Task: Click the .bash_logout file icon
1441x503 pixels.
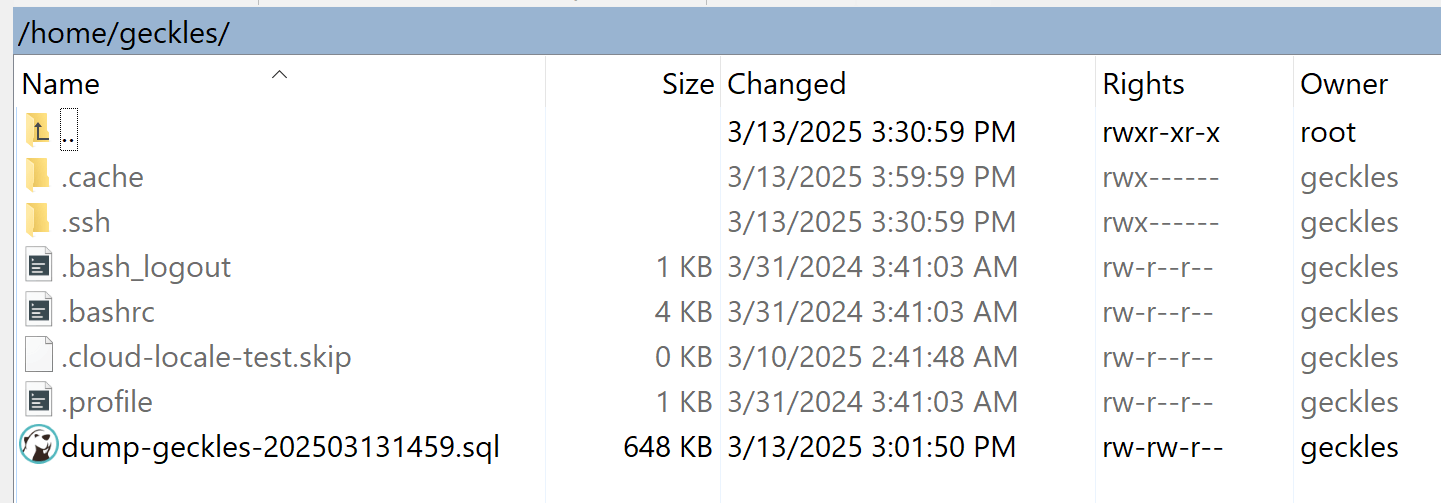Action: (38, 267)
